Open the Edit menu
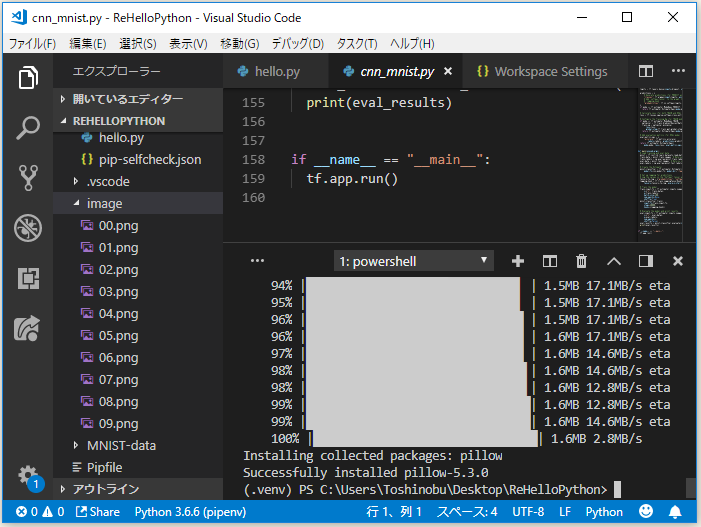The height and width of the screenshot is (527, 701). 88,43
